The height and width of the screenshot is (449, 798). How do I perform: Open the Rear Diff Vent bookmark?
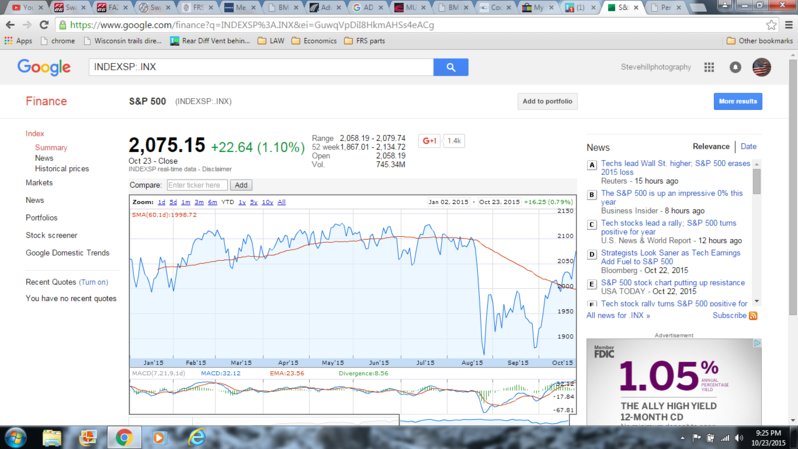pyautogui.click(x=210, y=41)
